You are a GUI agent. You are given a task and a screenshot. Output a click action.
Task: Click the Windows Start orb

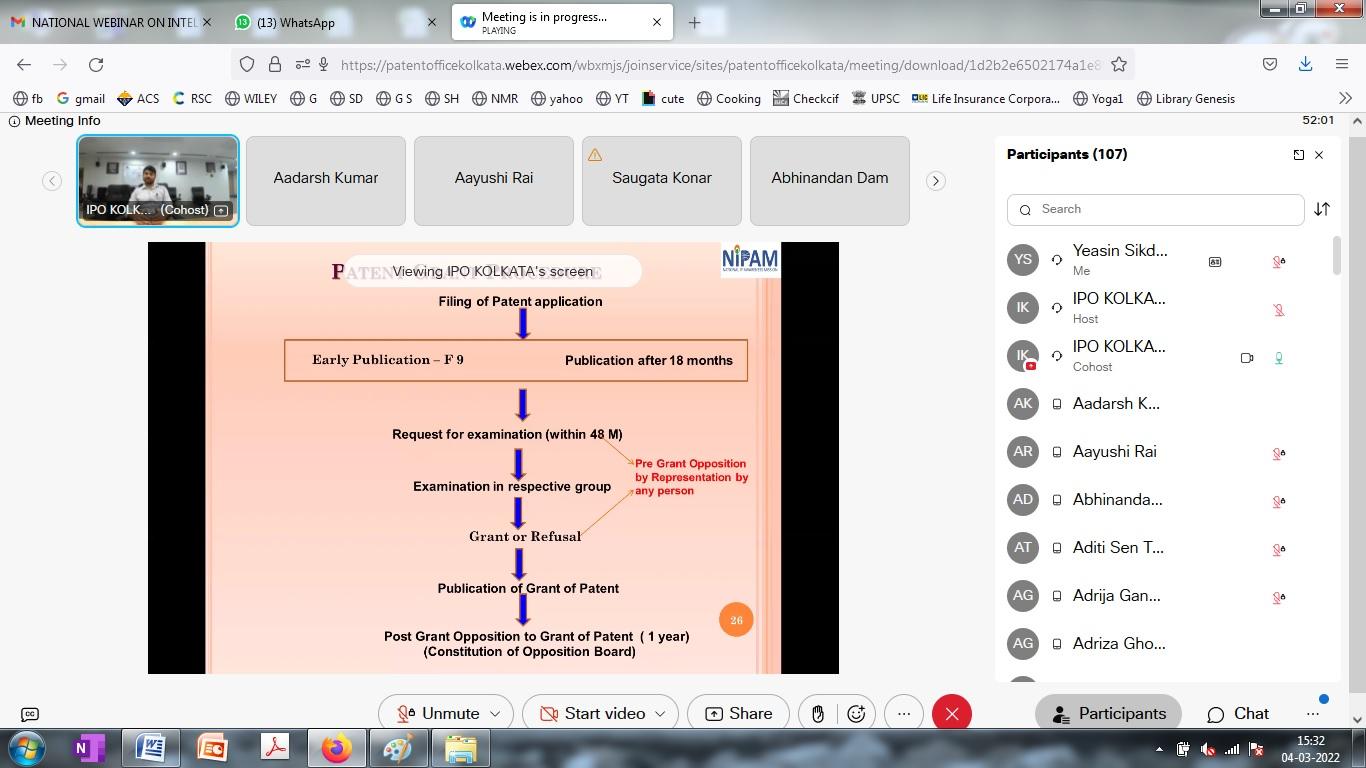[27, 748]
